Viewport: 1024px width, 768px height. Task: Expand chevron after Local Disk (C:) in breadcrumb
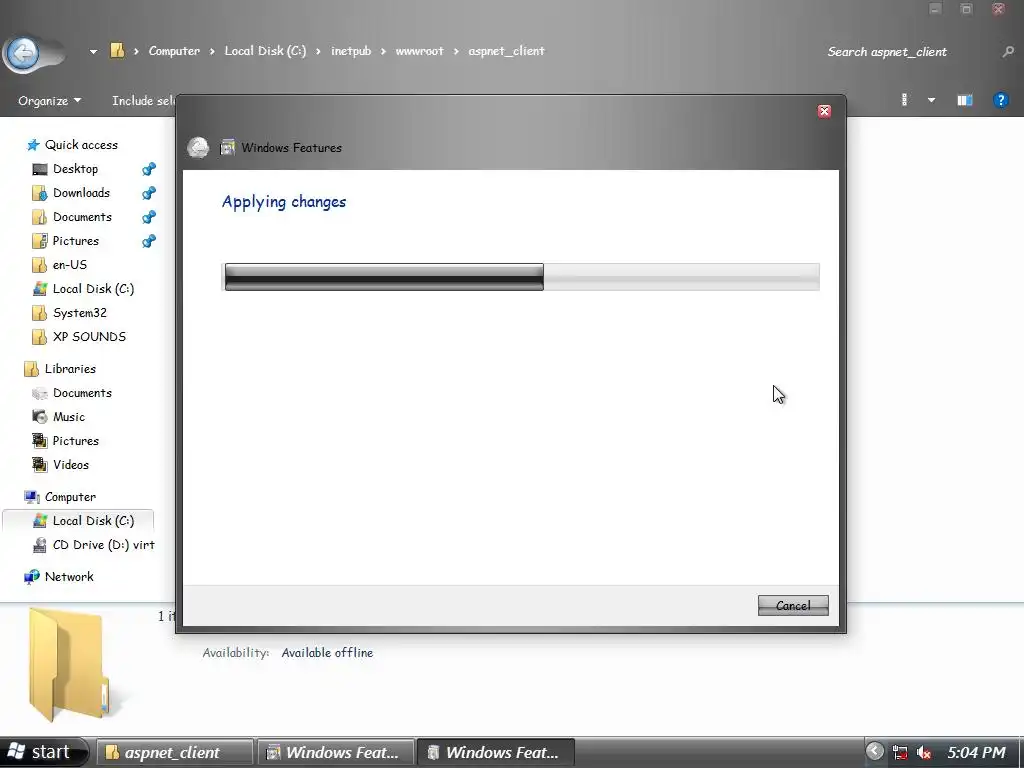tap(318, 52)
